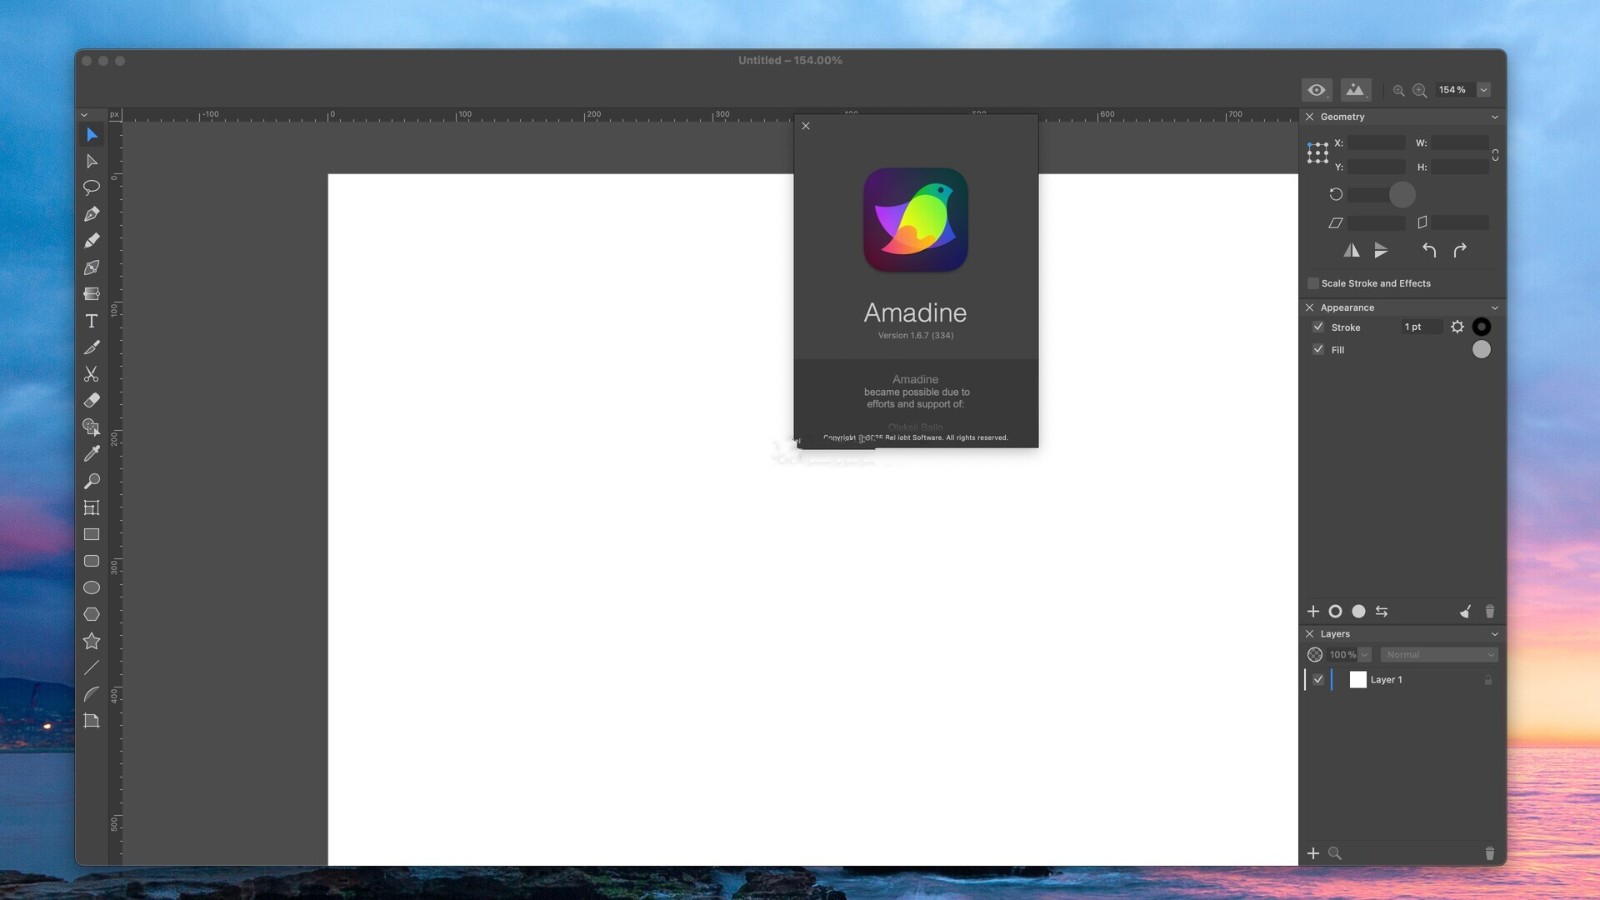The height and width of the screenshot is (900, 1600).
Task: Click the flip horizontal icon in Geometry
Action: [1352, 250]
